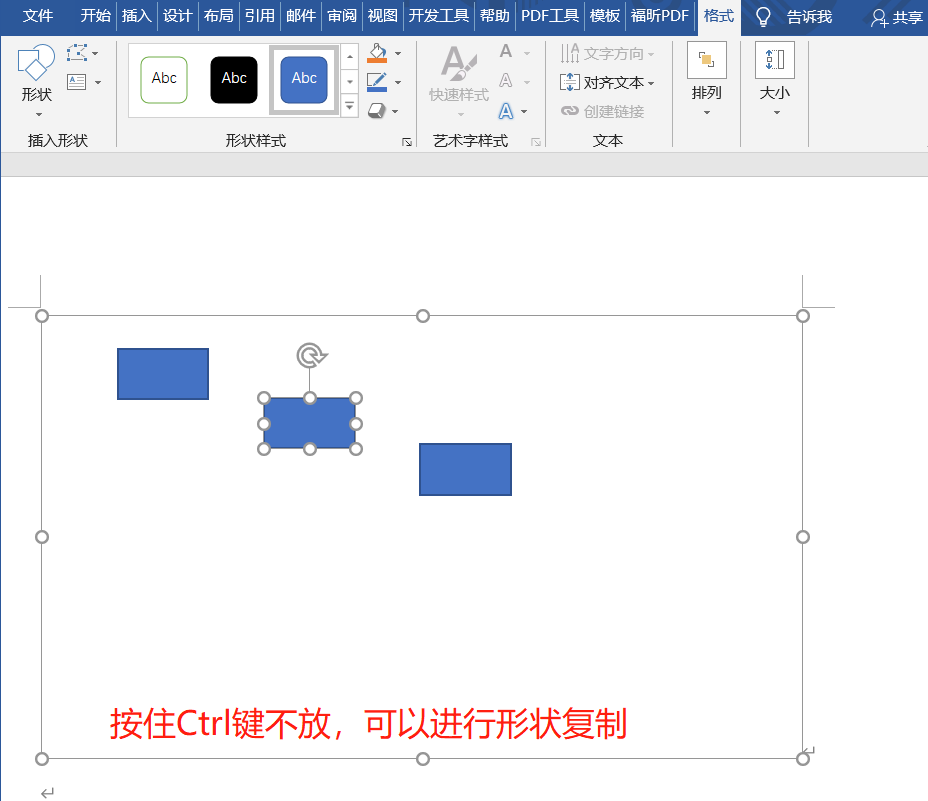The height and width of the screenshot is (801, 928).
Task: Open Draw Text Box dropdown arrow
Action: tap(98, 82)
